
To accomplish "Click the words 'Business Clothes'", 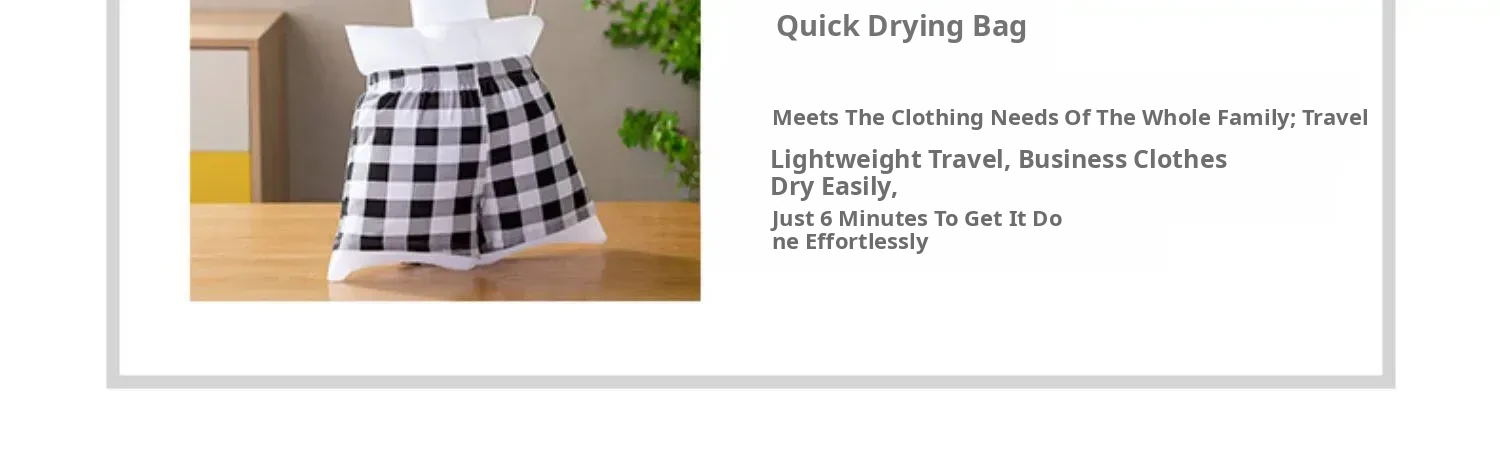I will coord(1122,159).
